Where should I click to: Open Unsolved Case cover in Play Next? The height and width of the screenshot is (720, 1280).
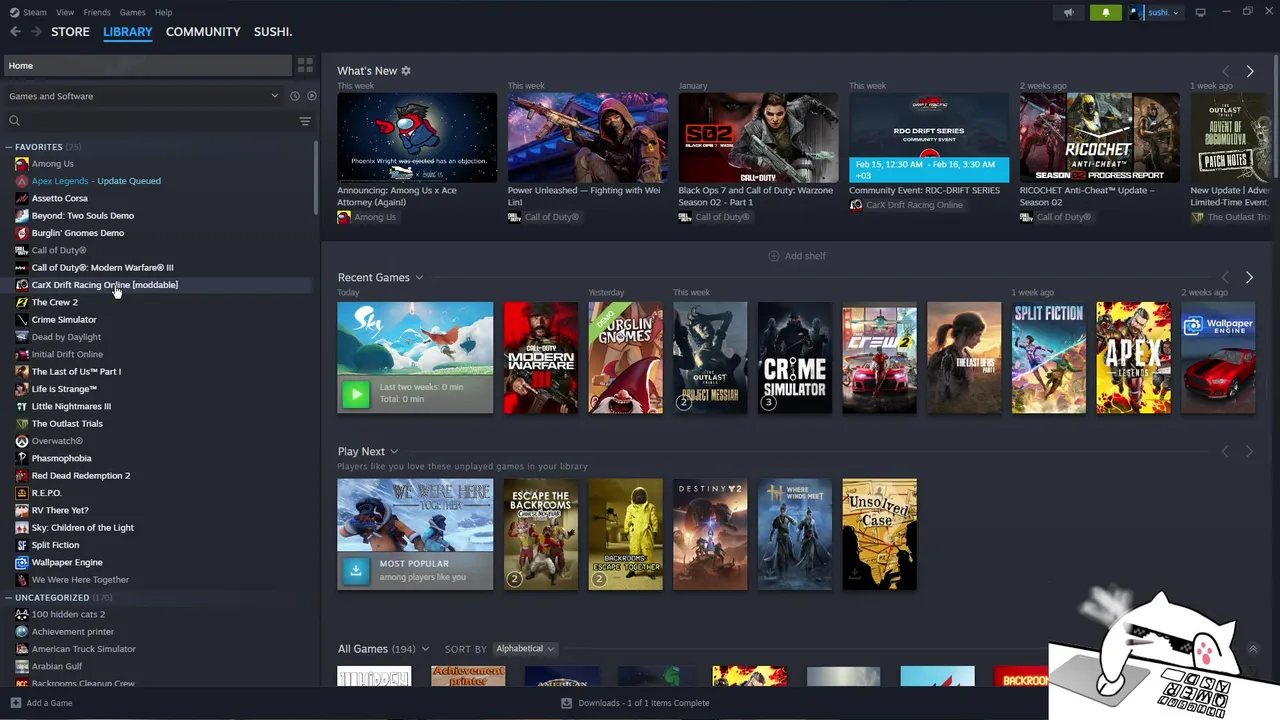(x=879, y=534)
